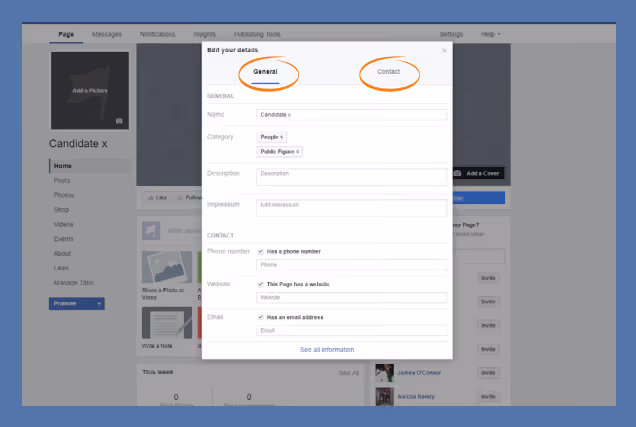Viewport: 636px width, 427px height.
Task: Open Share a Photo or Video tile
Action: (167, 276)
